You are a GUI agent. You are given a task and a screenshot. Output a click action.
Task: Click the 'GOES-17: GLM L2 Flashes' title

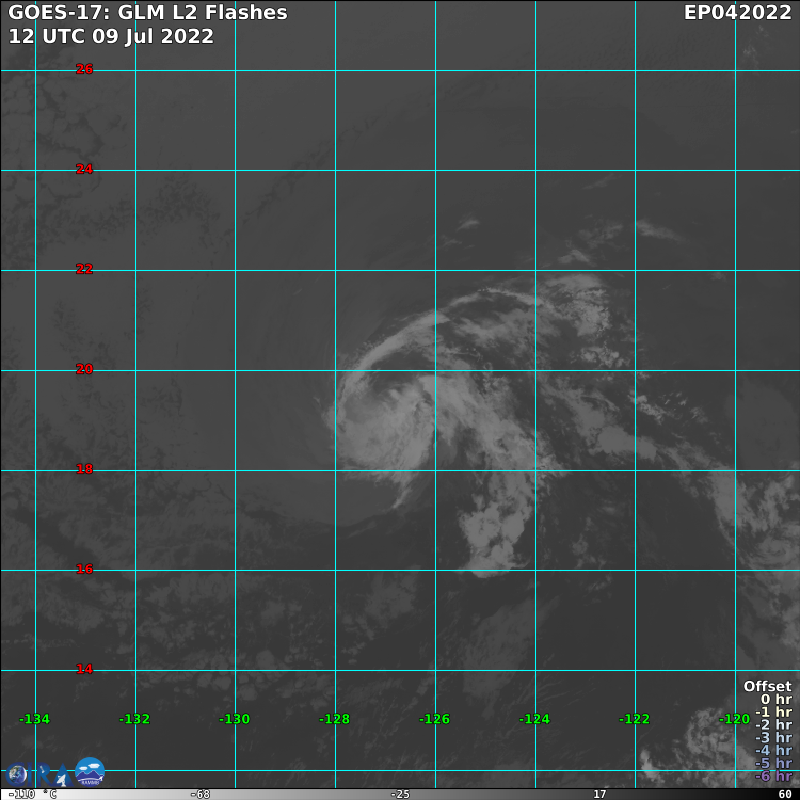coord(148,13)
